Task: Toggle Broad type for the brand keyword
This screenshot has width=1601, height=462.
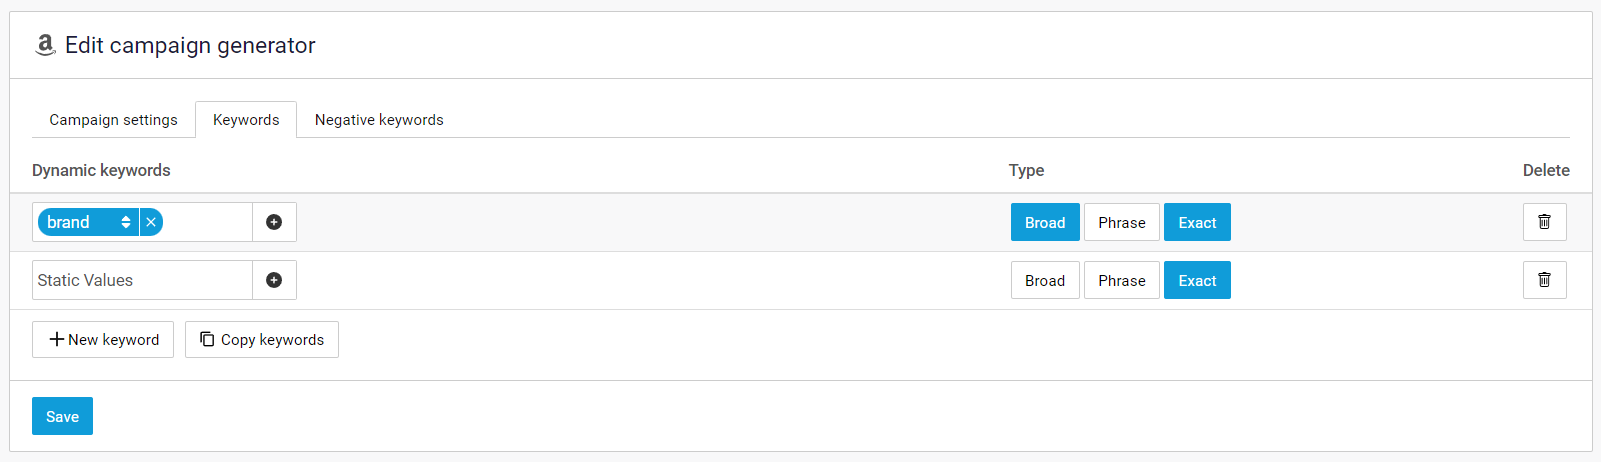Action: click(1044, 222)
